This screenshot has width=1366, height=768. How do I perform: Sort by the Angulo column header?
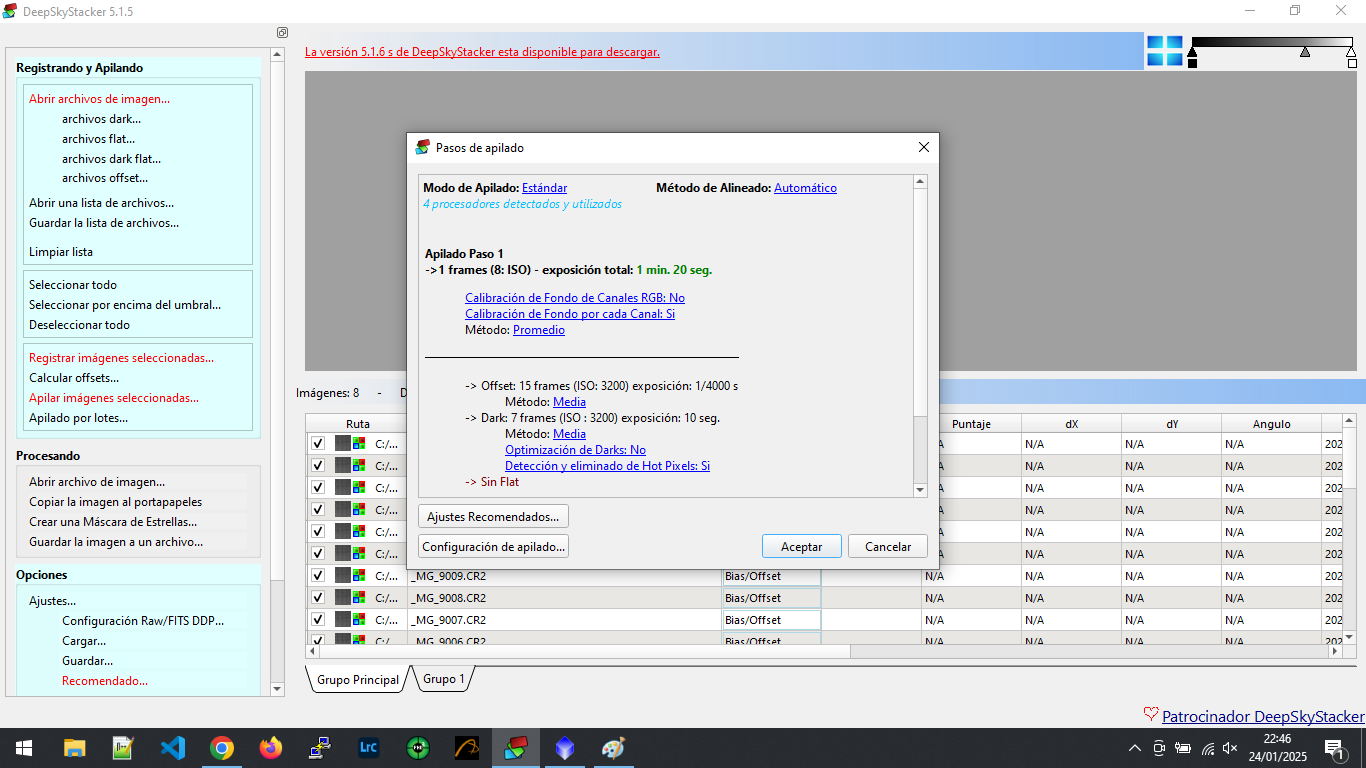(x=1271, y=424)
